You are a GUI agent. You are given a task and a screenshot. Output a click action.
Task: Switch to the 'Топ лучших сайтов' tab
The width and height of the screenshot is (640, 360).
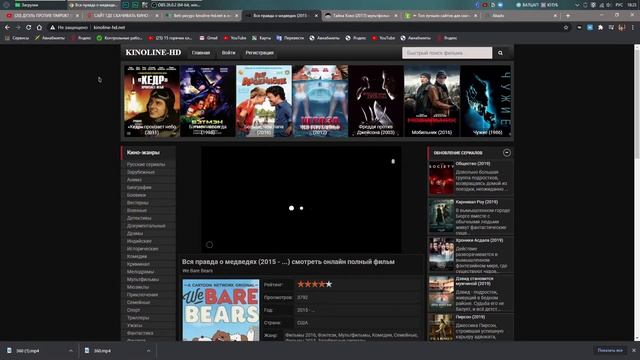pos(441,16)
